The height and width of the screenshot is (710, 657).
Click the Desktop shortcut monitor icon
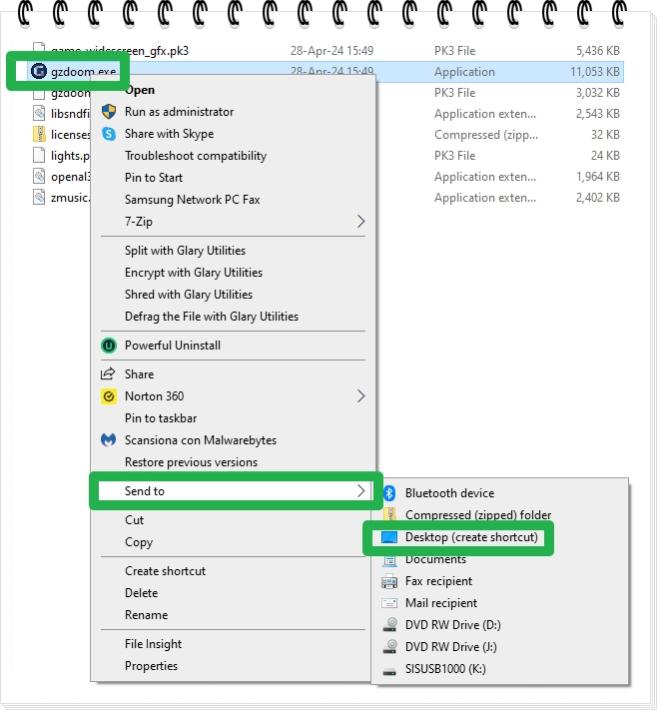tap(389, 537)
